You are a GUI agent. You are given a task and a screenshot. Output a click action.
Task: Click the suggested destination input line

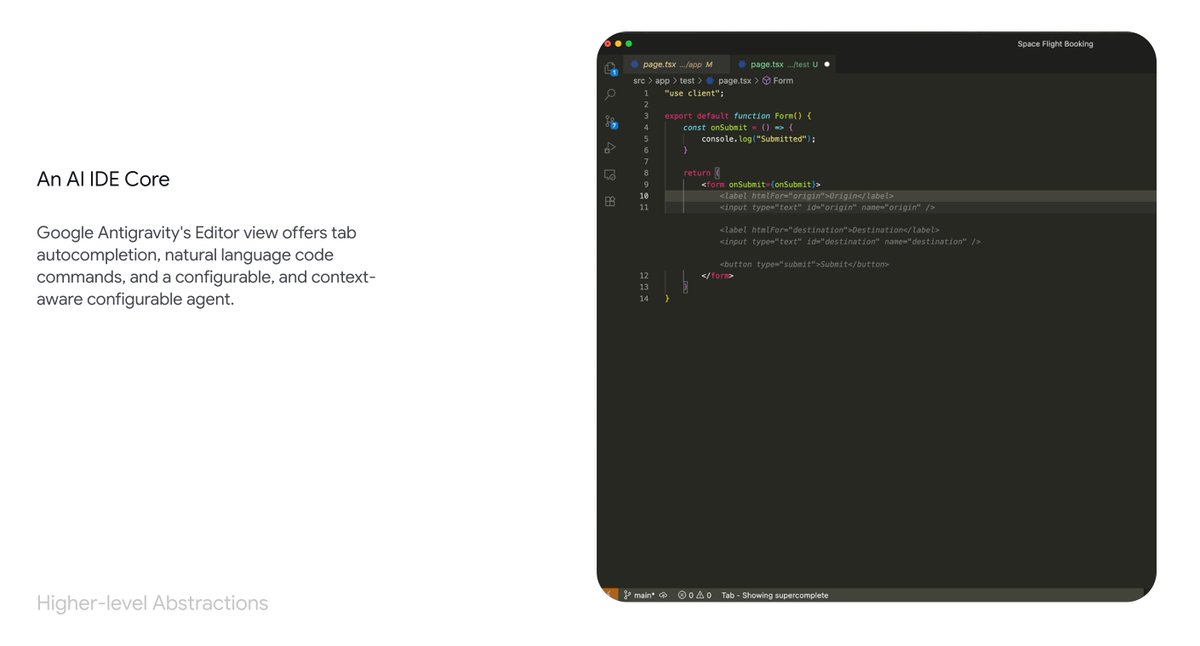850,241
